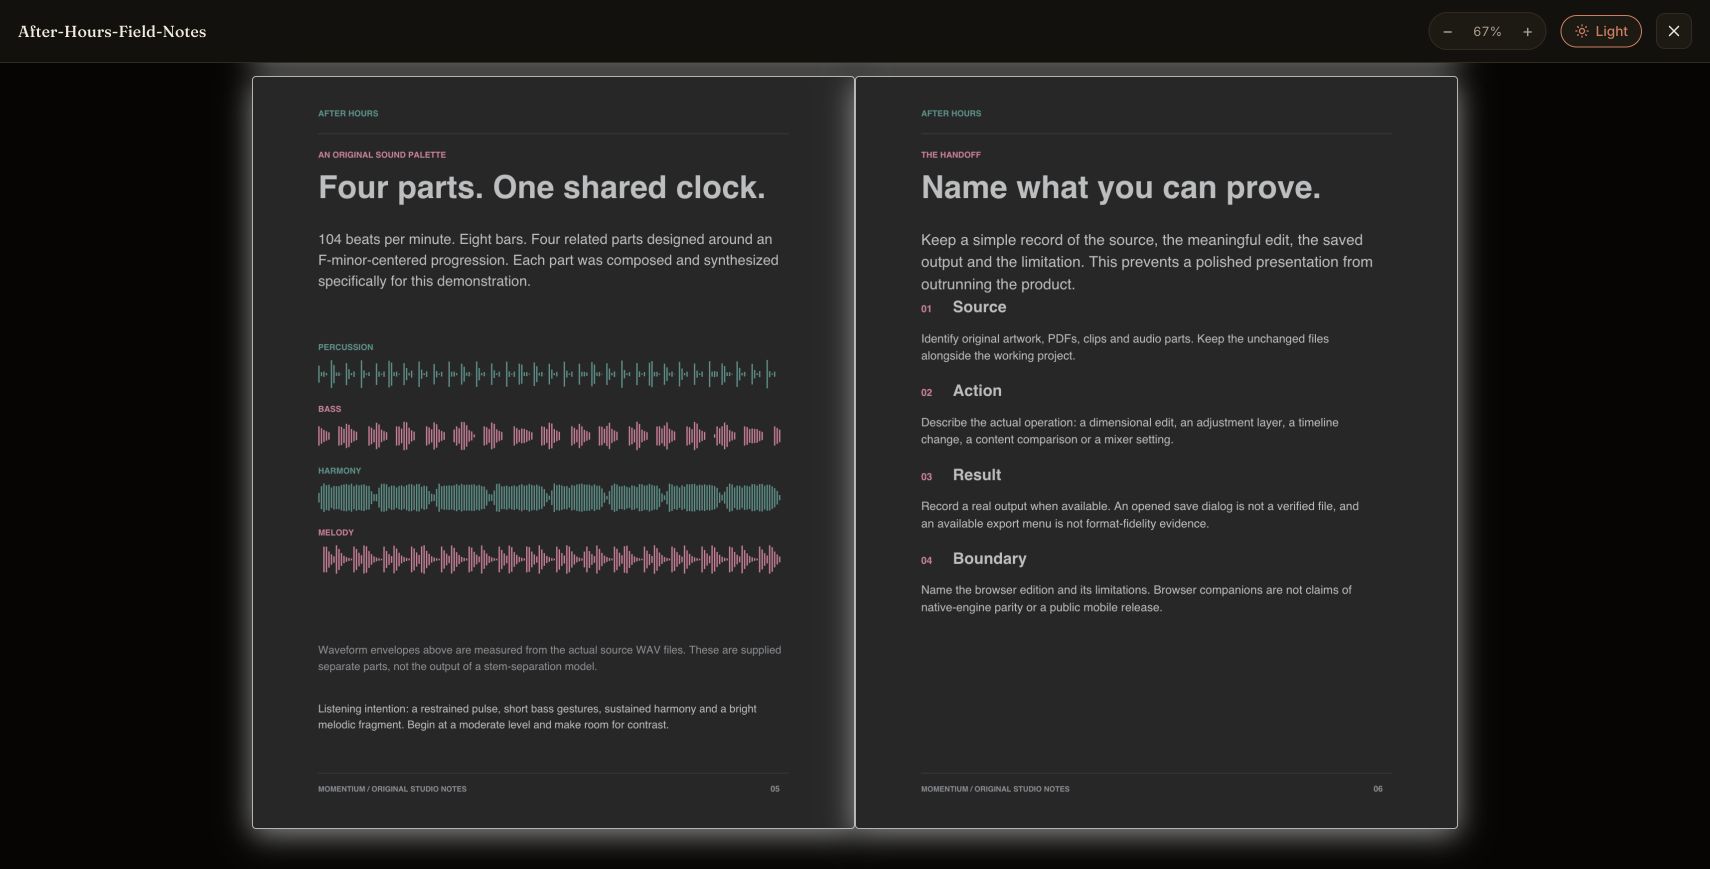
Task: Click page number 05 in the footer
Action: click(x=775, y=789)
